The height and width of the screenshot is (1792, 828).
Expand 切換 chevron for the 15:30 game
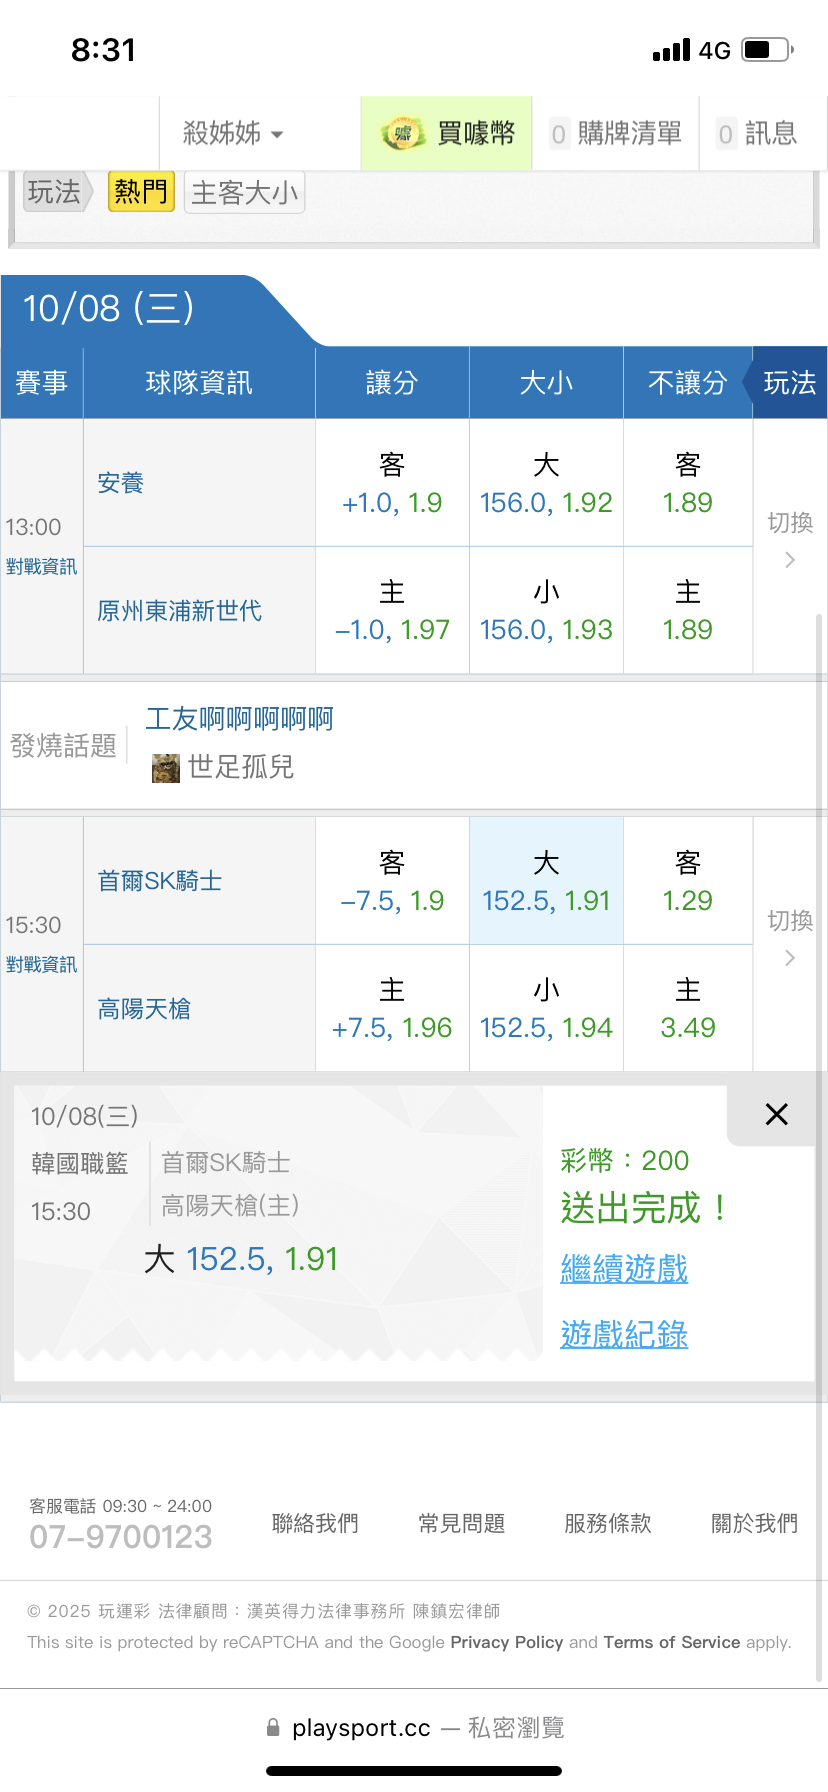pyautogui.click(x=790, y=958)
